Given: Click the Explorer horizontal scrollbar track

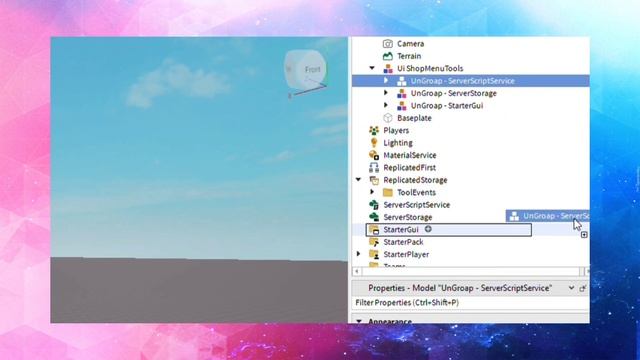Looking at the screenshot, I should click(471, 271).
